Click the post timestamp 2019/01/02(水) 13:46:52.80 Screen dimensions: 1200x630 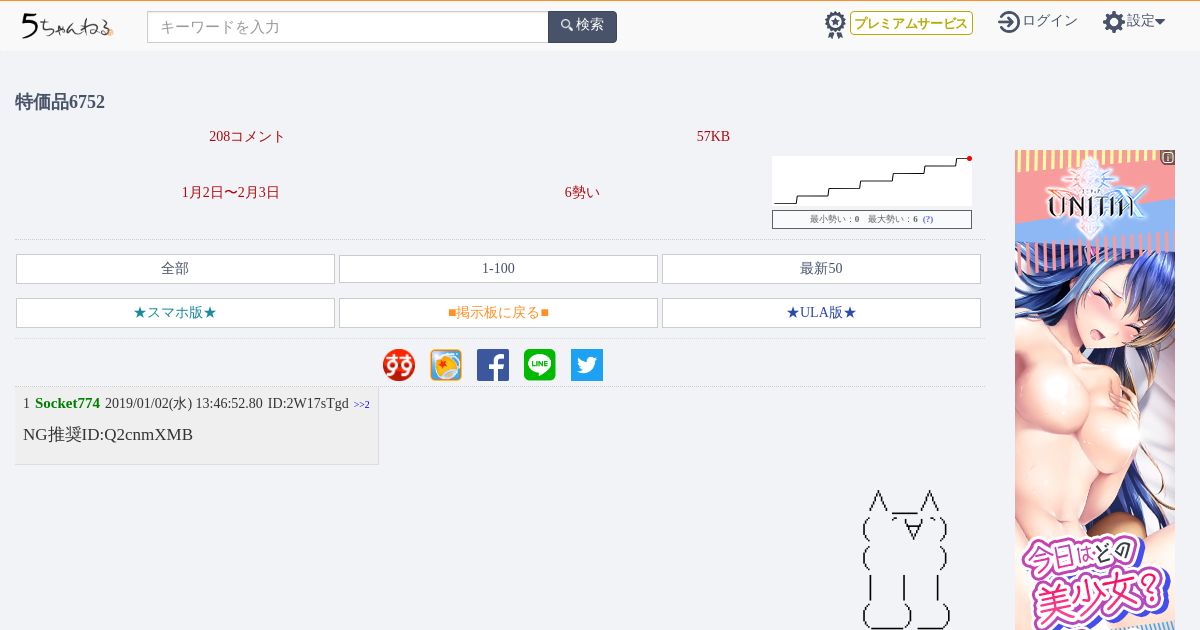pyautogui.click(x=184, y=403)
